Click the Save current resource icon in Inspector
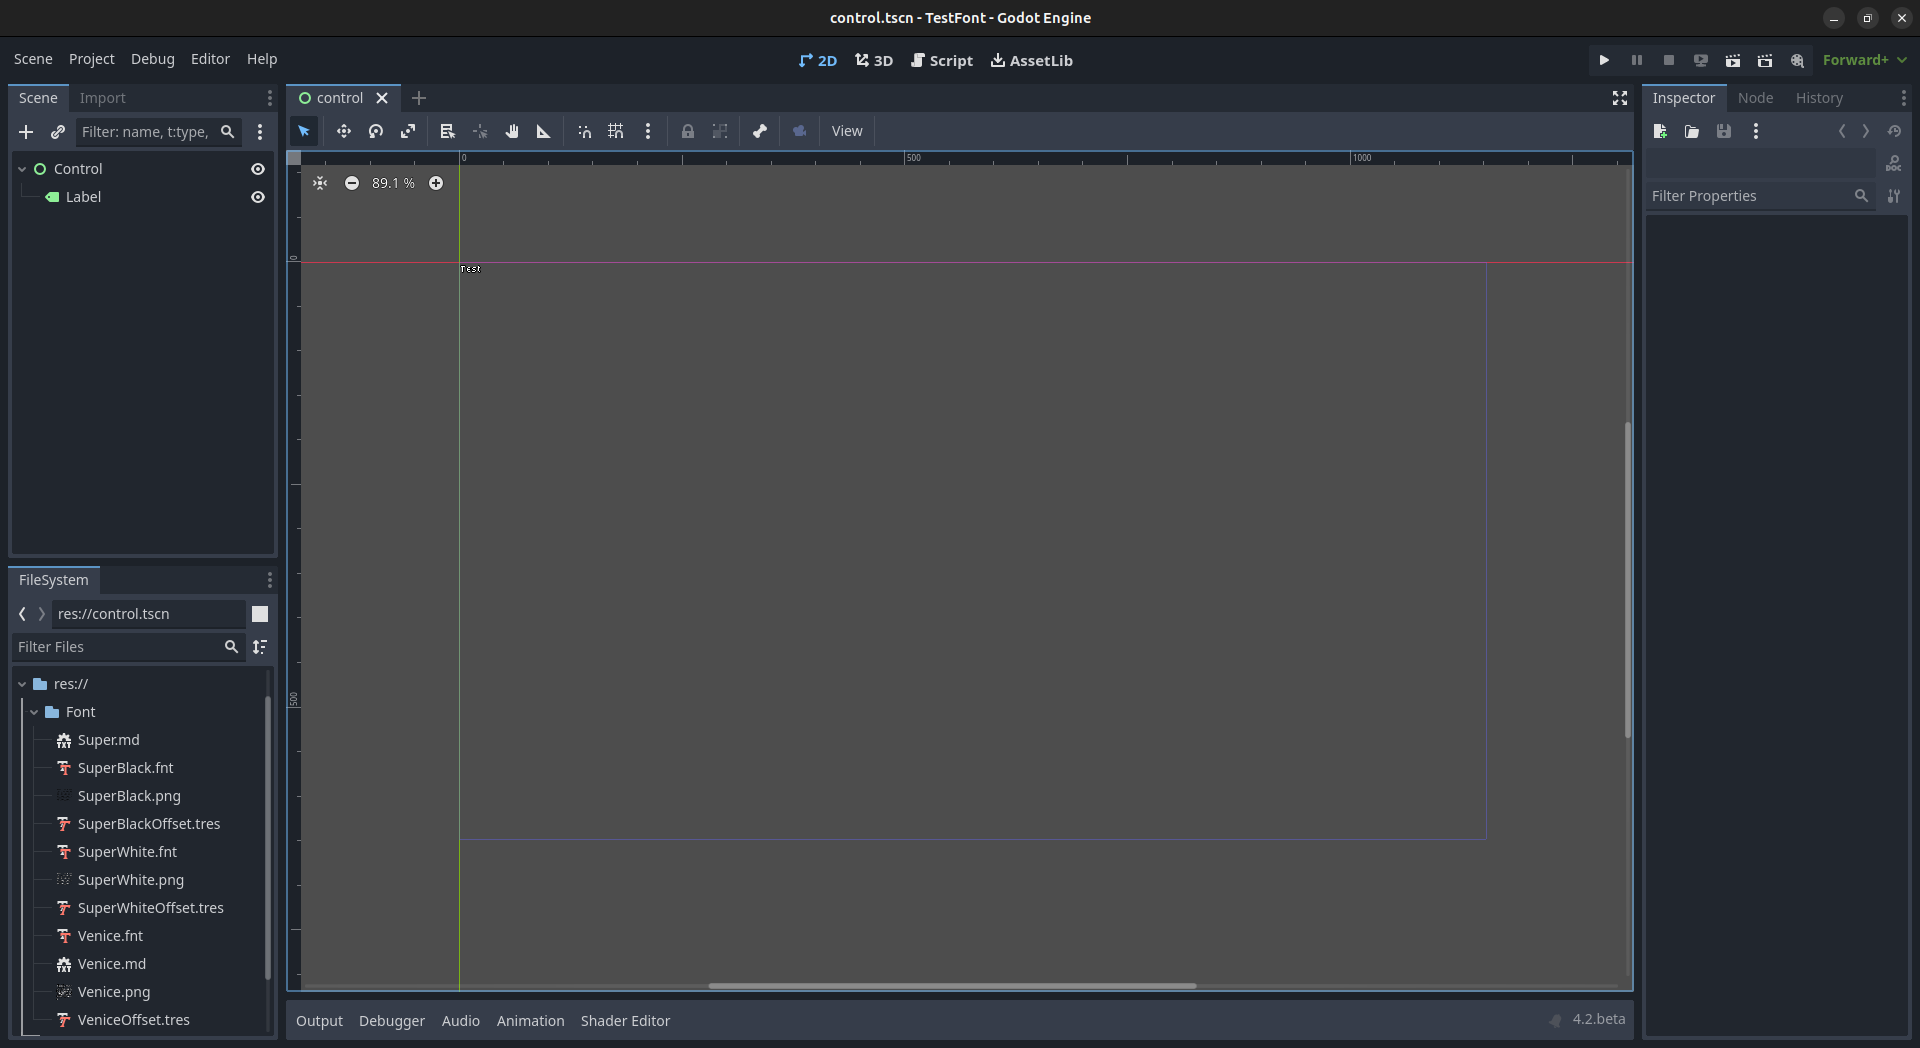The image size is (1920, 1048). pos(1724,131)
